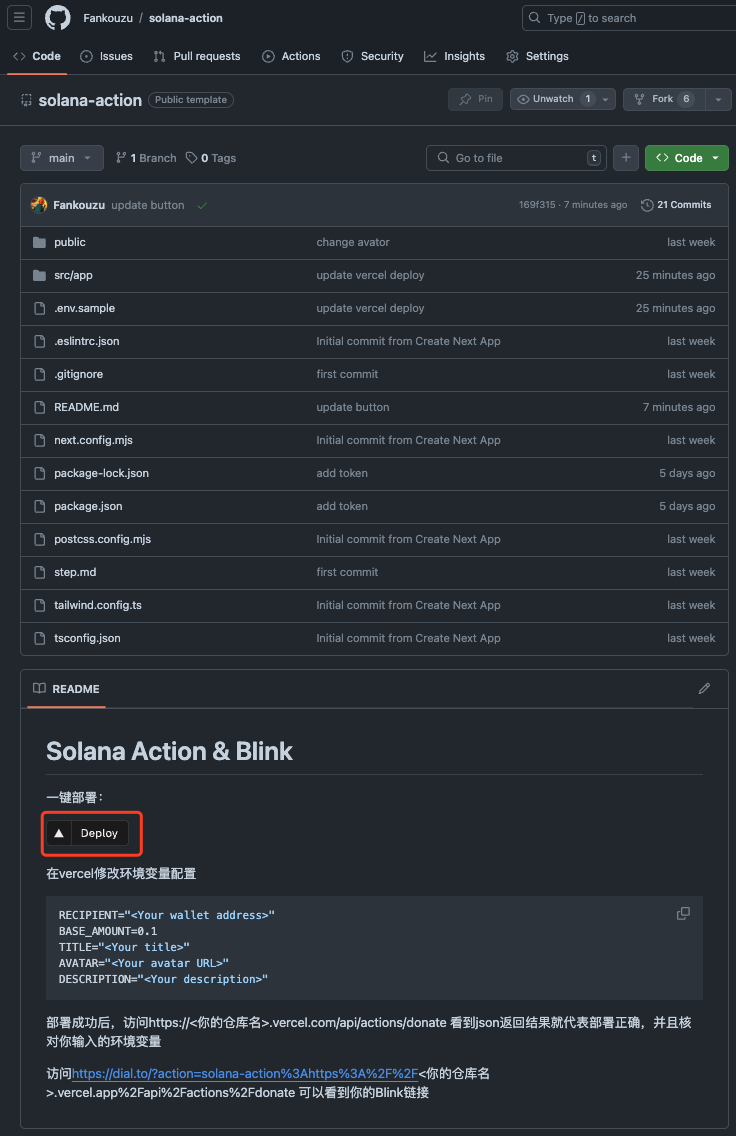Open the .eslintrc.json file
The width and height of the screenshot is (736, 1136).
point(87,341)
